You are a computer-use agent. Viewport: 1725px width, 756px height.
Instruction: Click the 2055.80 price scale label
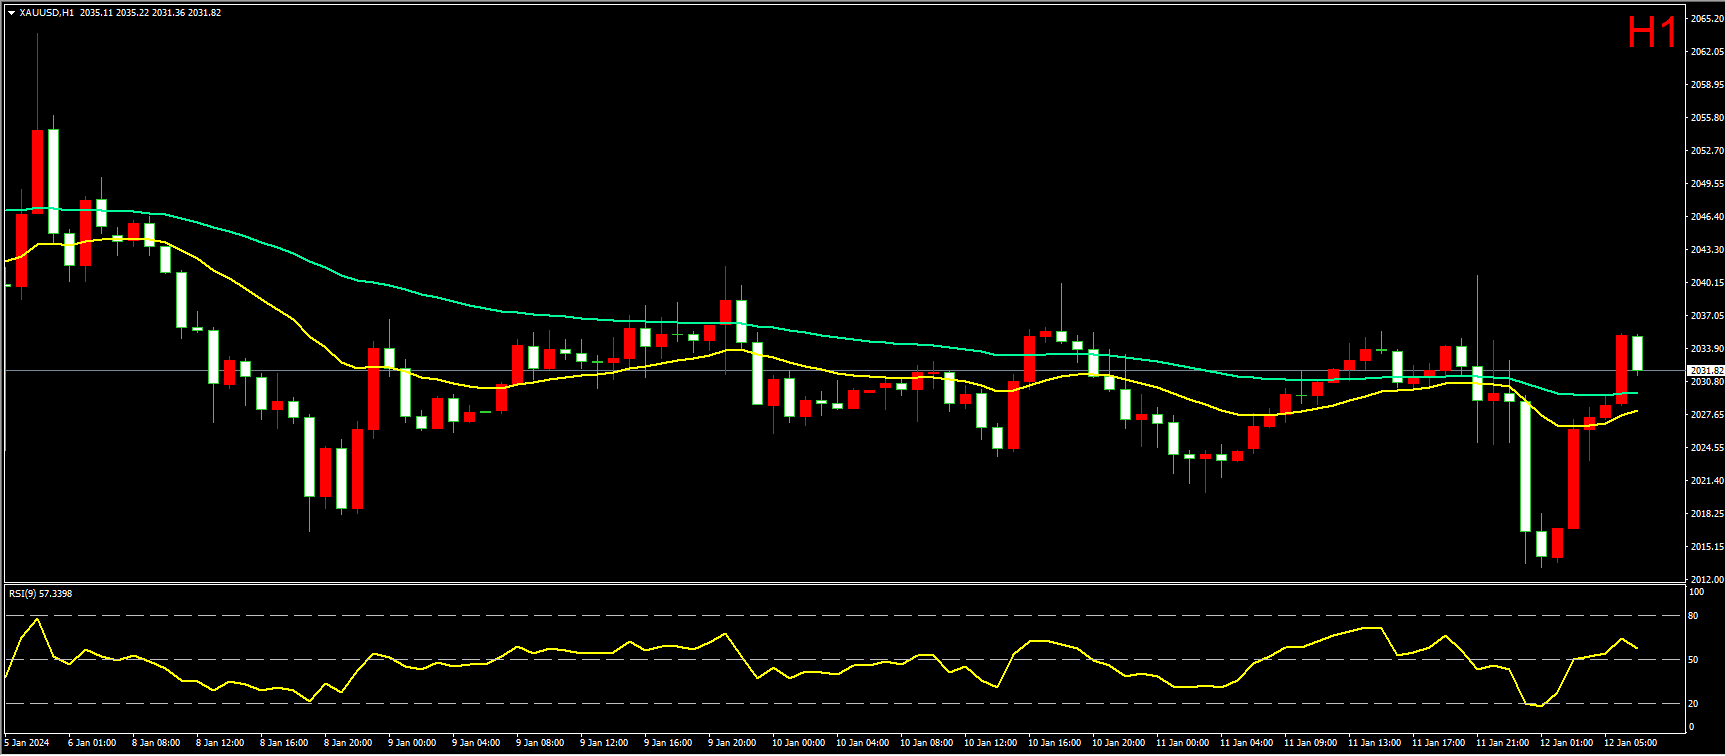coord(1707,118)
